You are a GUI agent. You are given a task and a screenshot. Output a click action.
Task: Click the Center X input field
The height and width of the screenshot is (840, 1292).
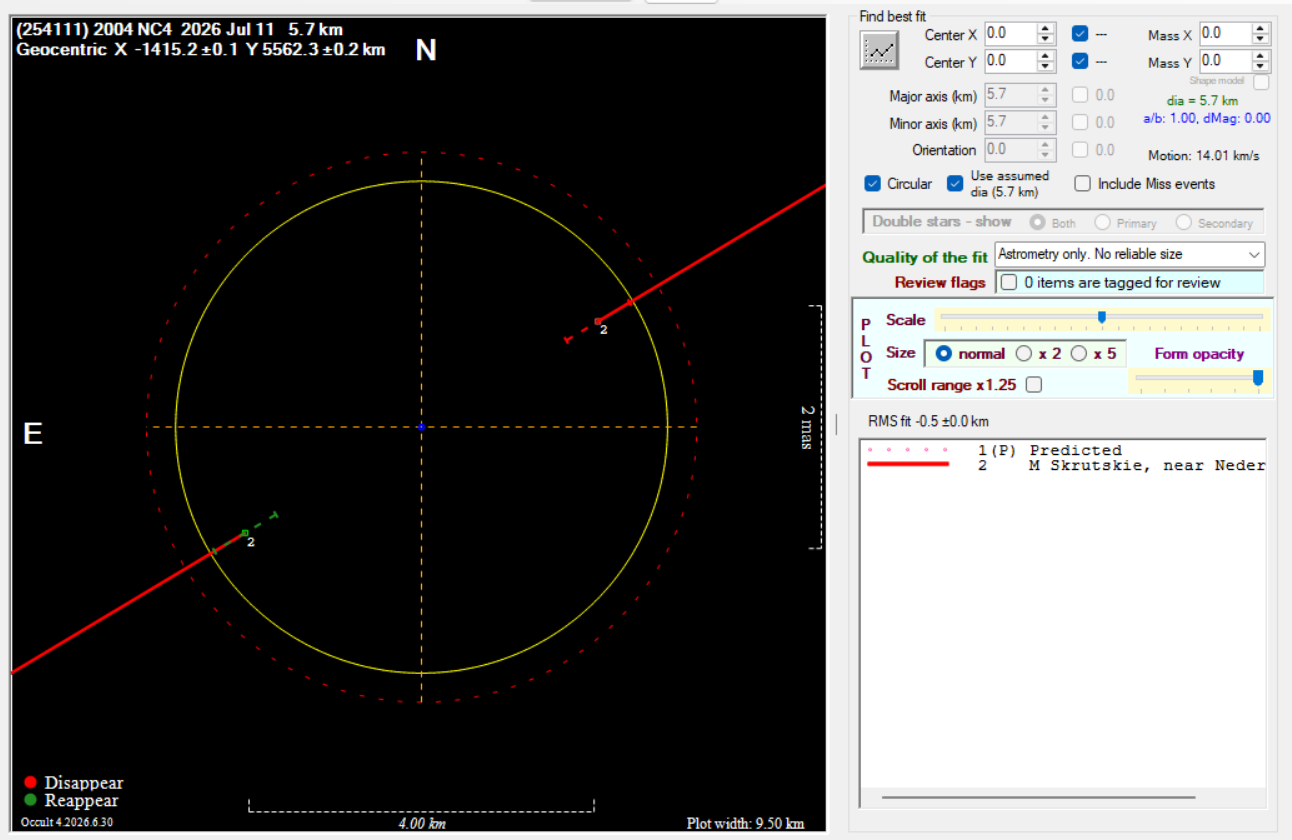coord(1010,33)
